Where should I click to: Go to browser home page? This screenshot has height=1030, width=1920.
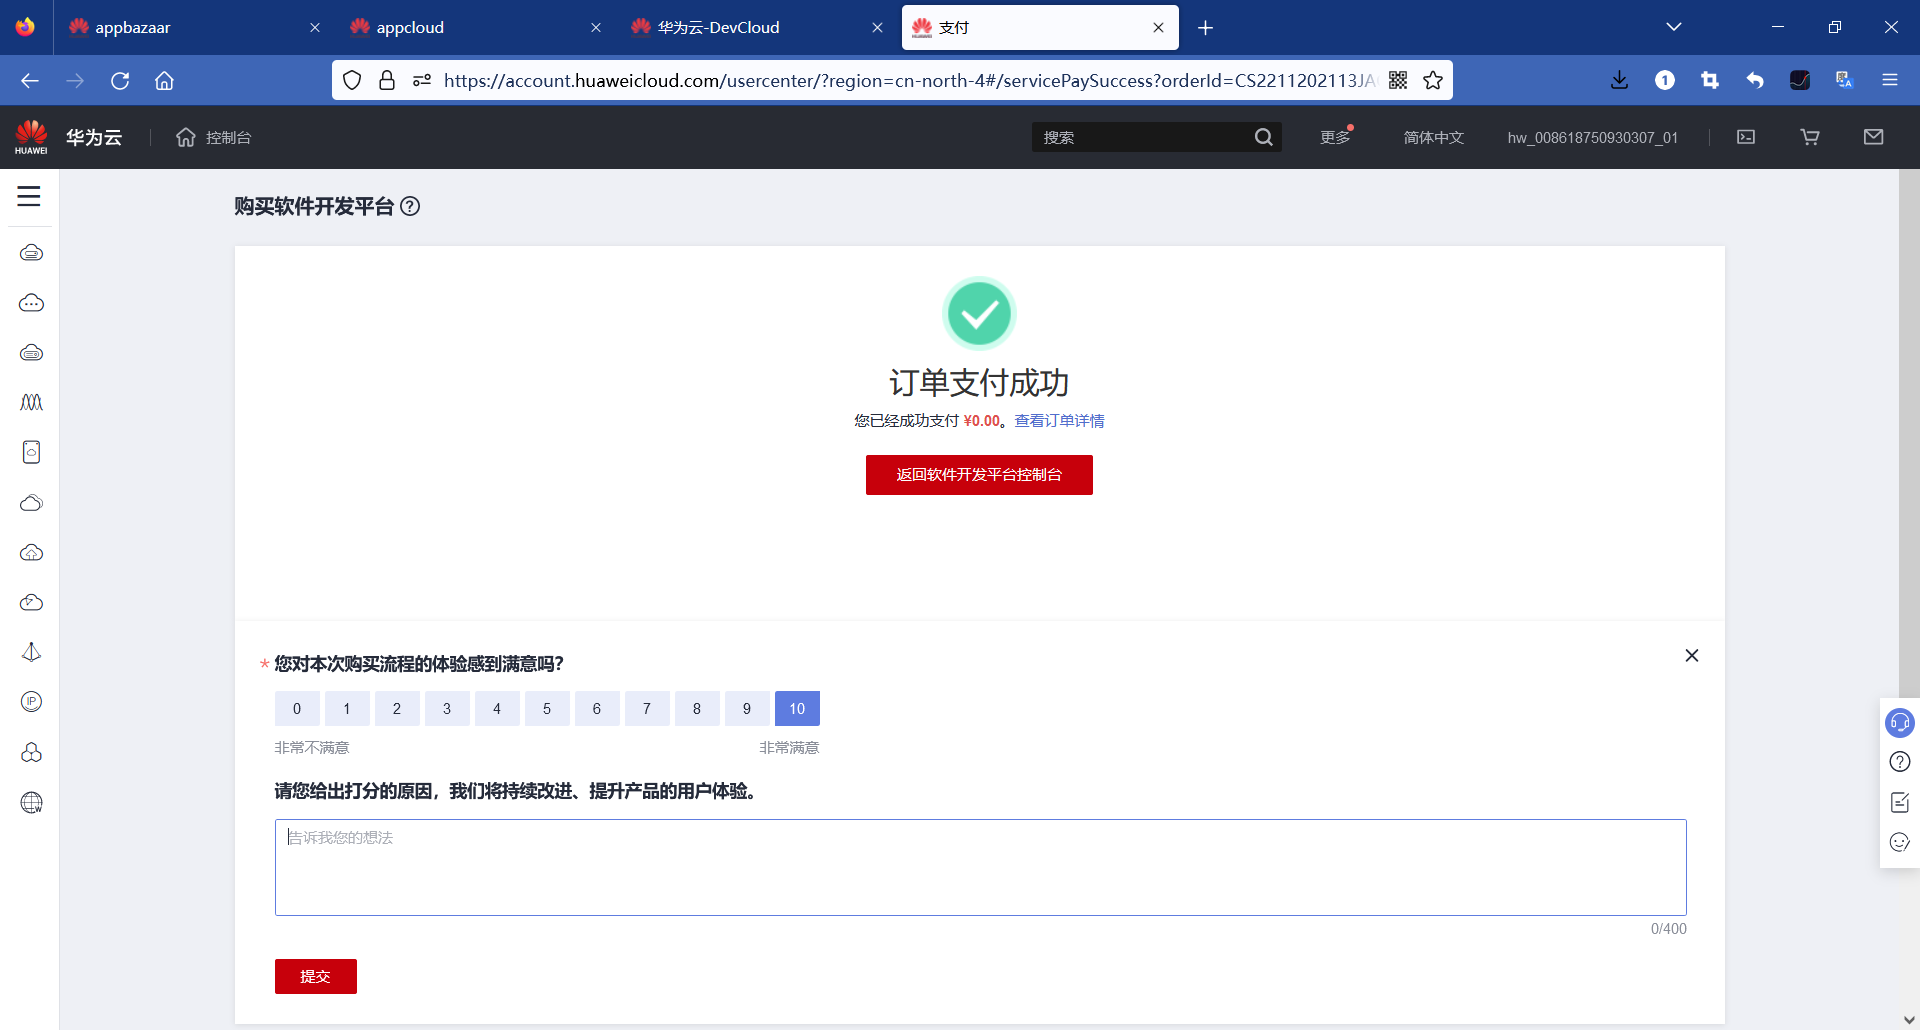[164, 80]
